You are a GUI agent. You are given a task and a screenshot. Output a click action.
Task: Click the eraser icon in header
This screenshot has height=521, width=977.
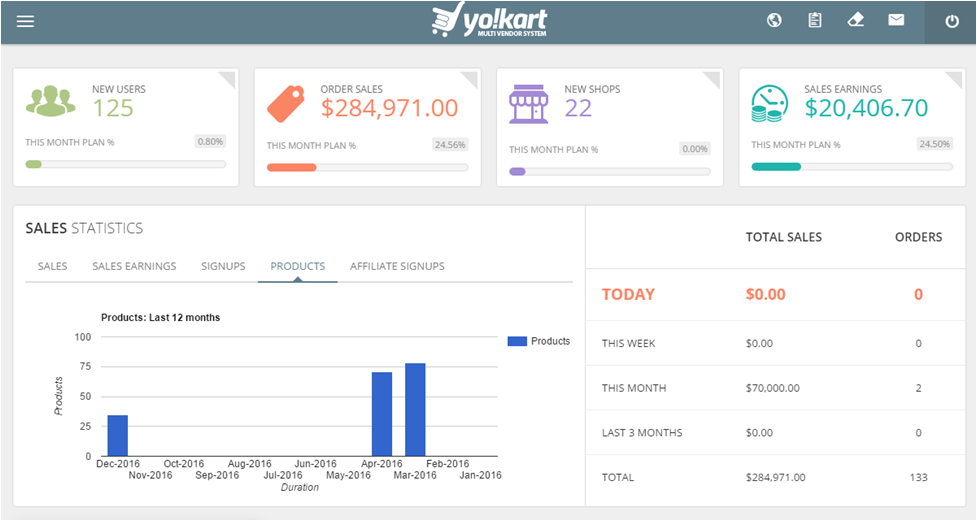pos(855,21)
